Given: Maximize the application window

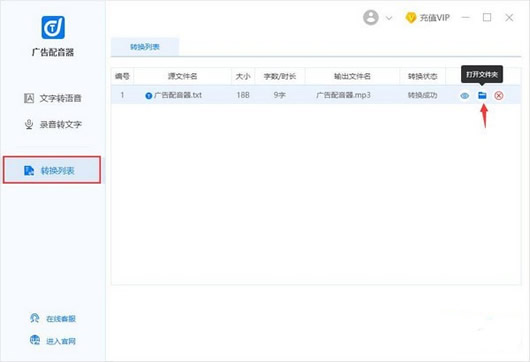Looking at the screenshot, I should pos(487,18).
